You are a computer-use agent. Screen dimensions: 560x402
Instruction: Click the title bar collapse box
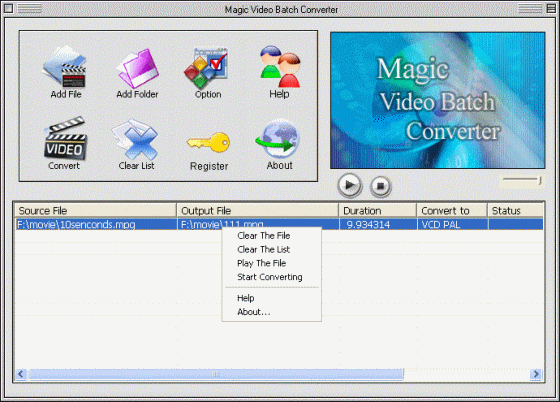pyautogui.click(x=551, y=8)
